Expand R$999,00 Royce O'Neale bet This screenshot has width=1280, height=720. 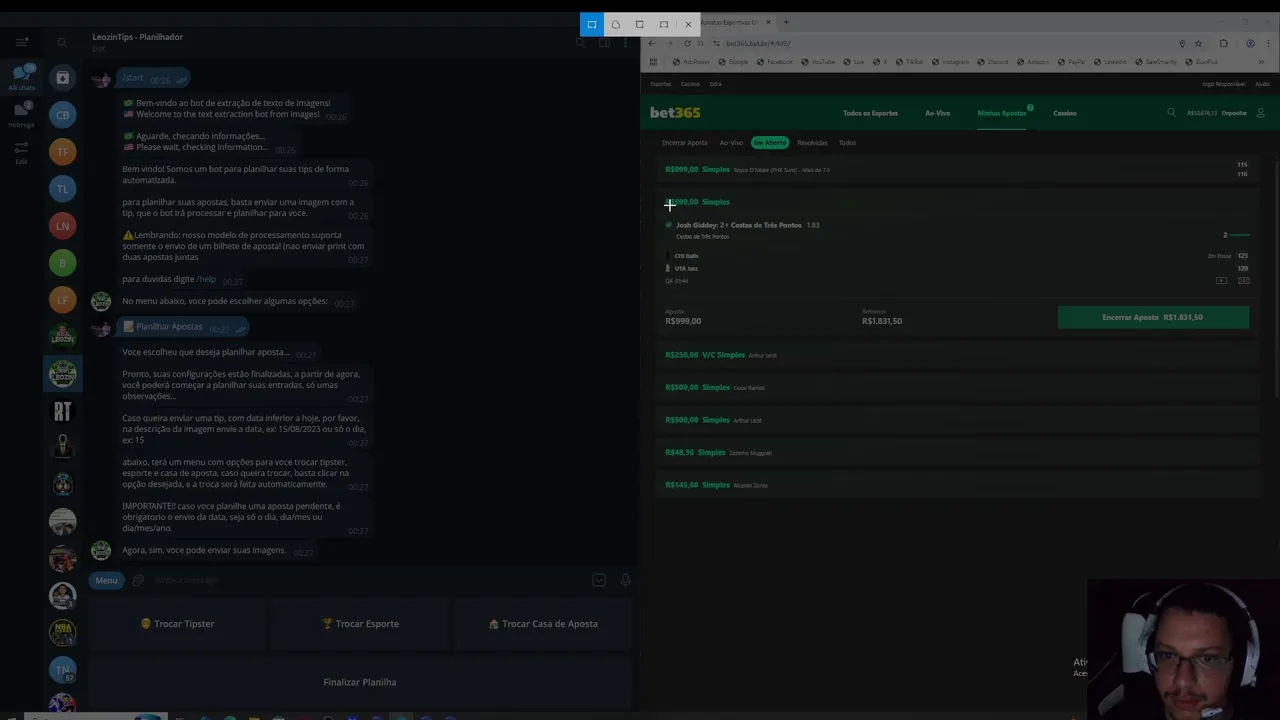tap(957, 170)
